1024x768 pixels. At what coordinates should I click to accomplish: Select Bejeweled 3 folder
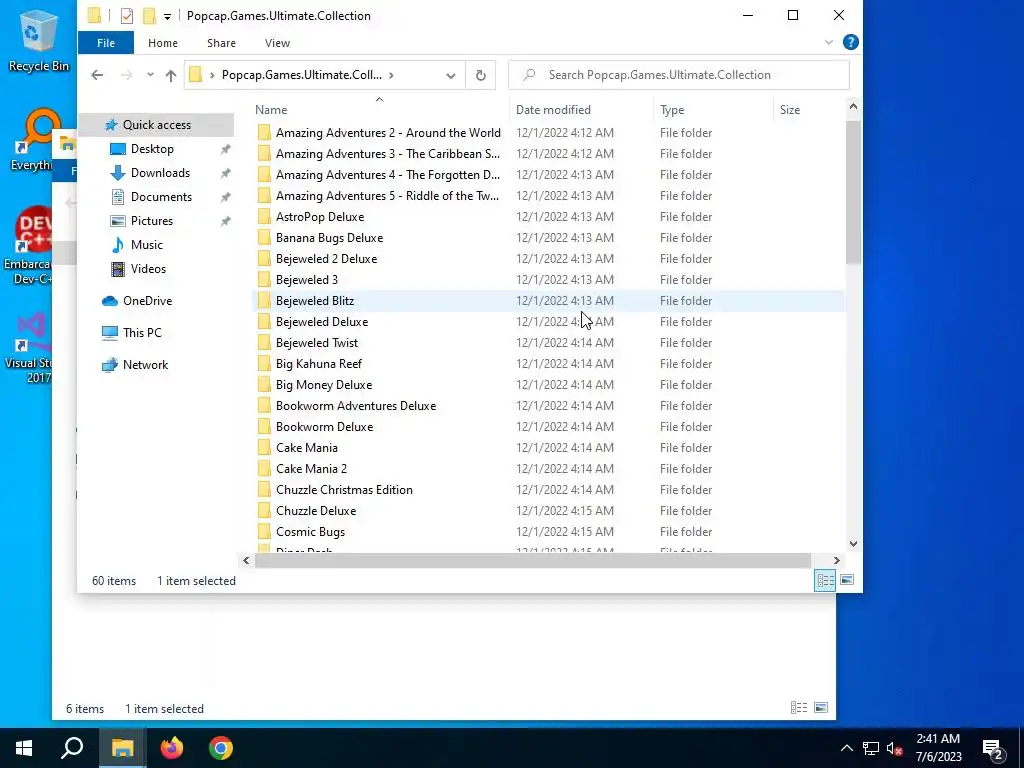[549, 280]
